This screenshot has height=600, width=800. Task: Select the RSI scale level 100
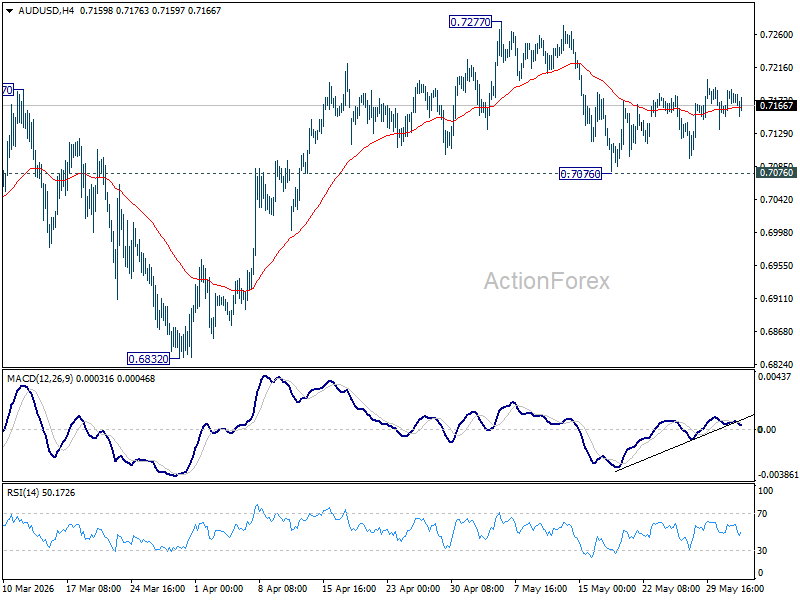[766, 491]
